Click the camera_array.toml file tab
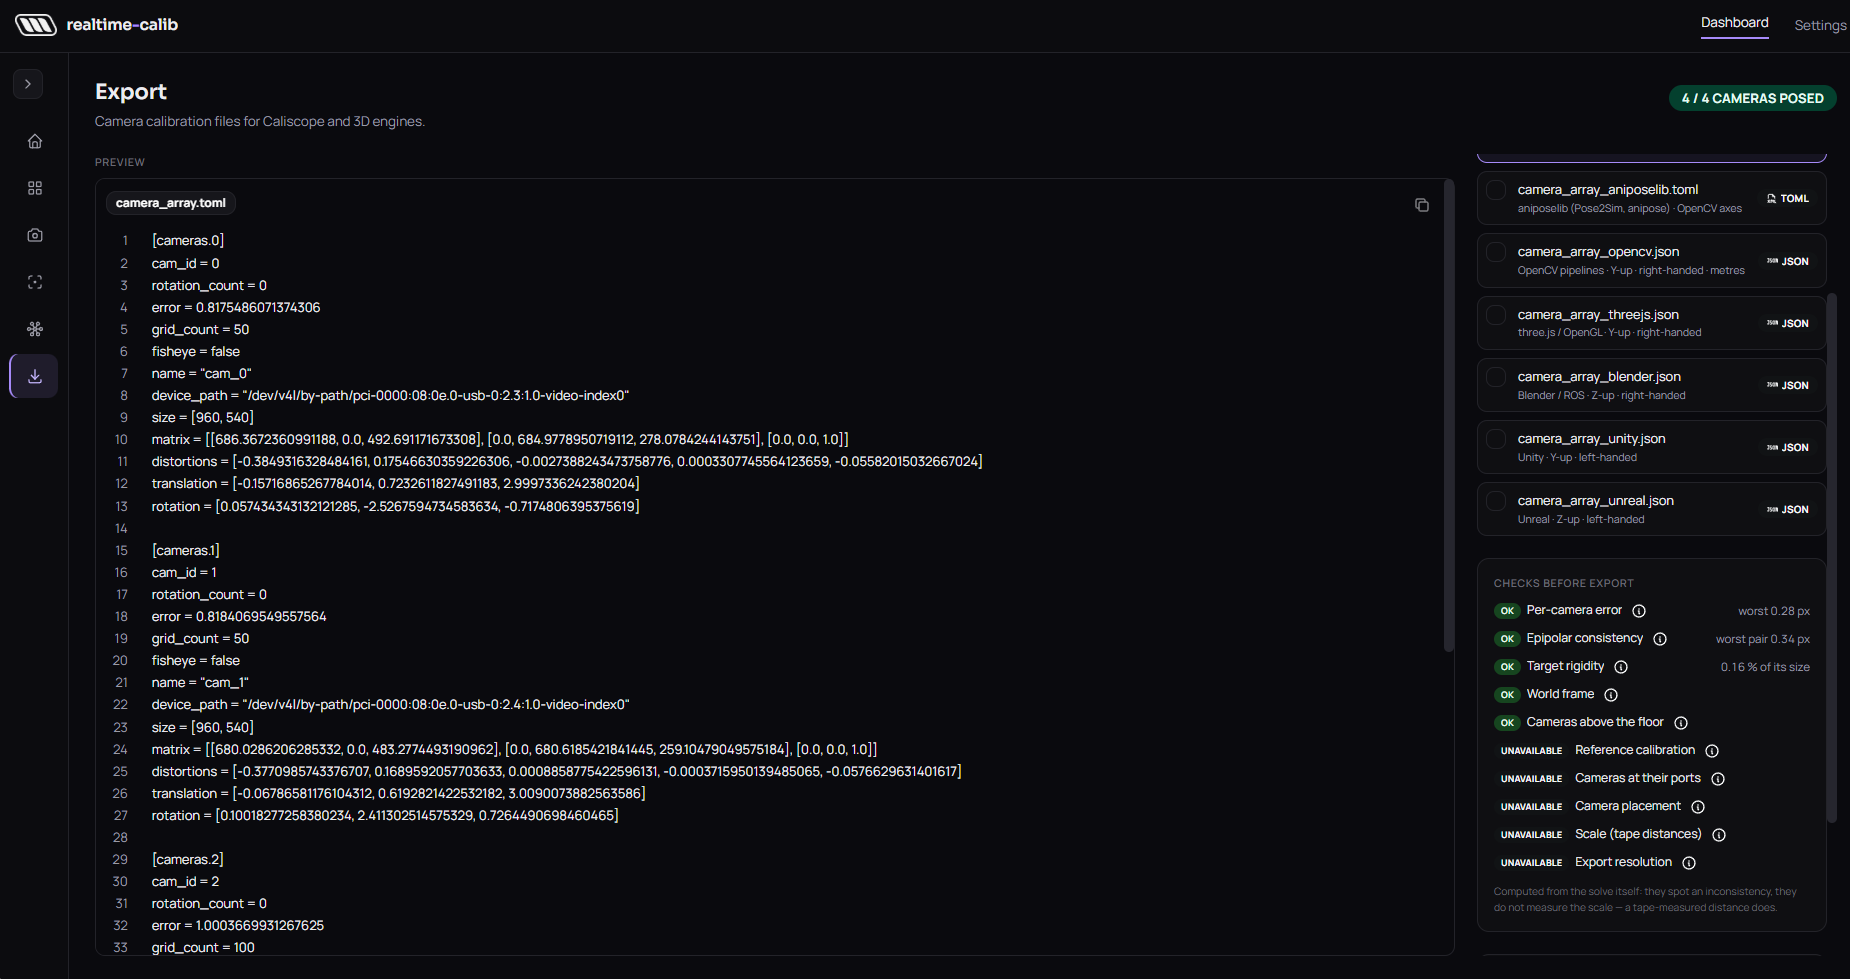The width and height of the screenshot is (1850, 979). click(171, 203)
